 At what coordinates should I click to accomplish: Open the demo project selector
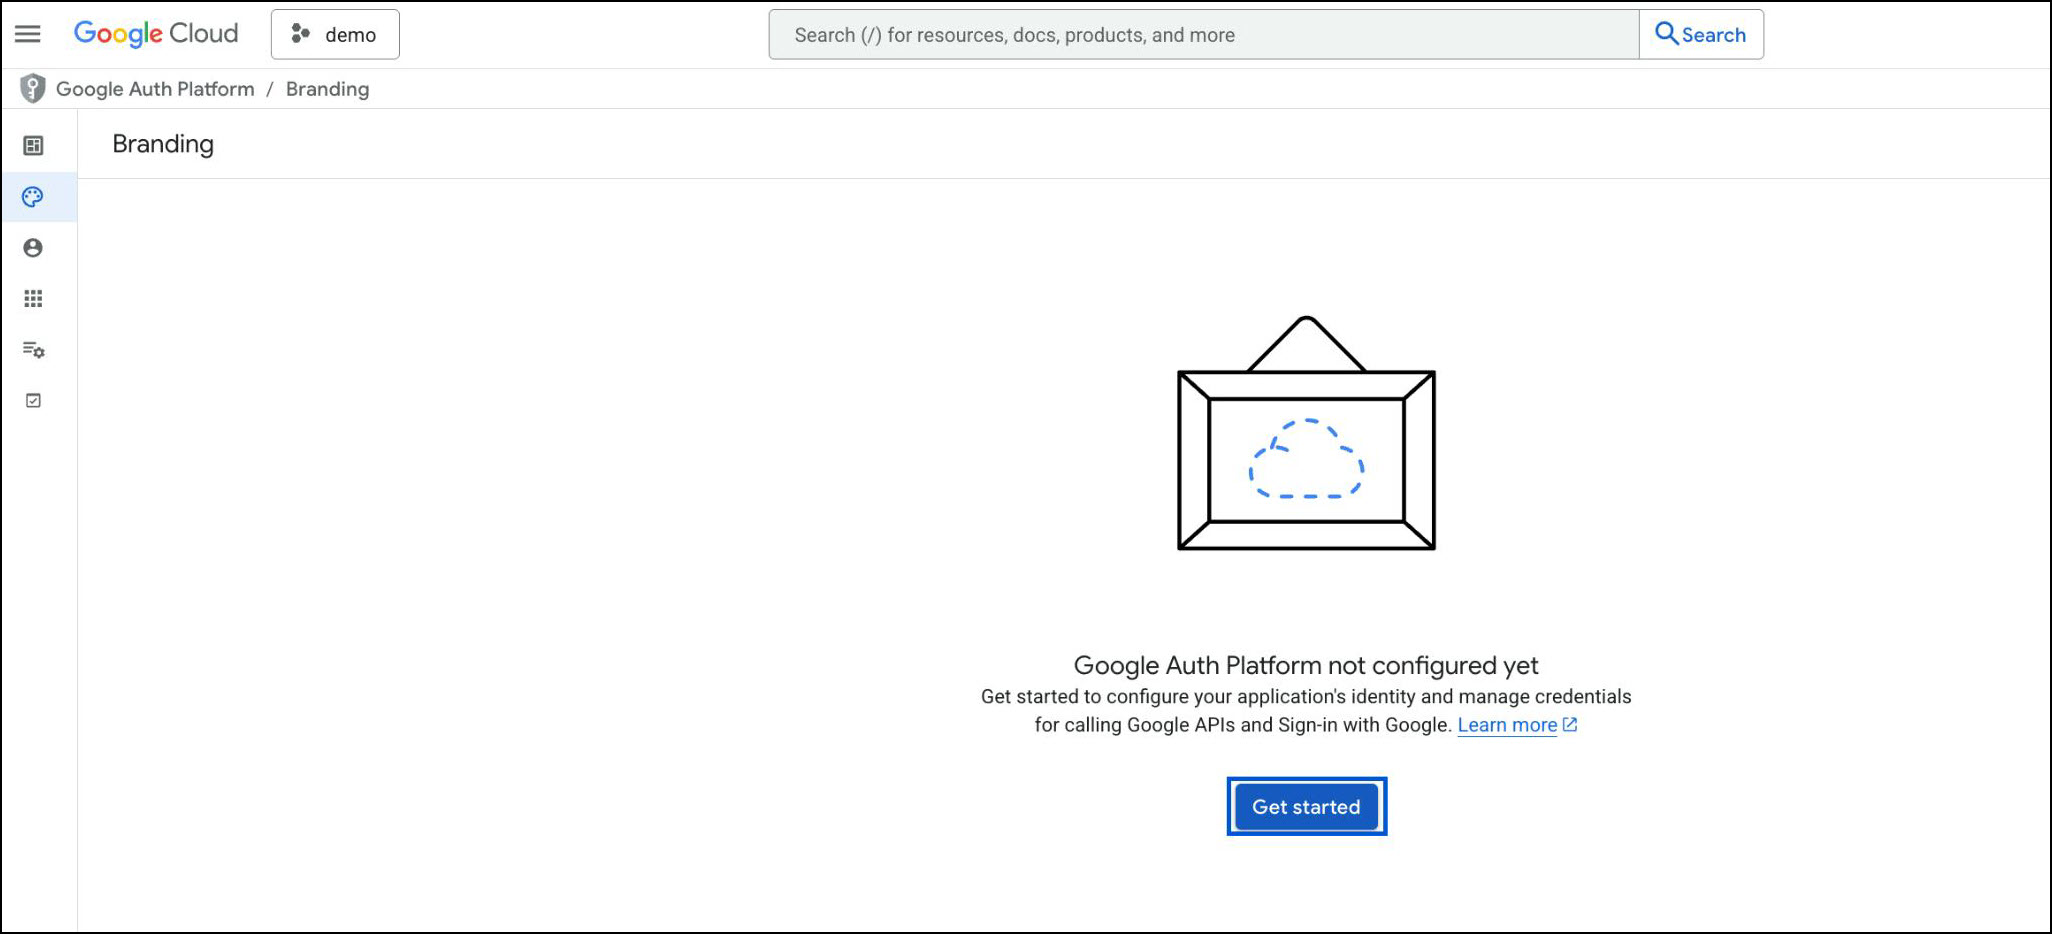pos(335,35)
